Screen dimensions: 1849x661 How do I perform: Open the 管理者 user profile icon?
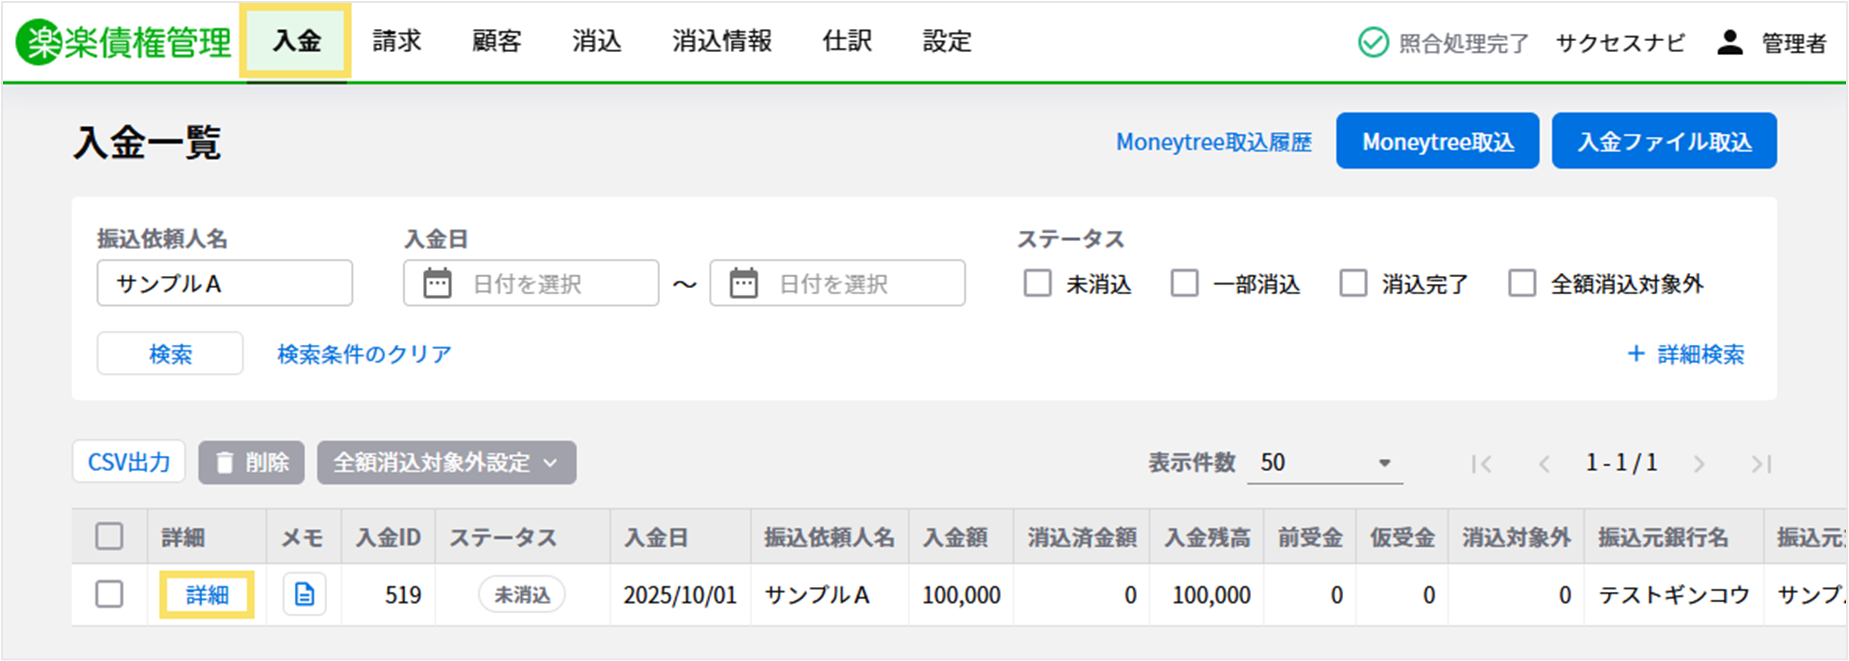pos(1729,43)
